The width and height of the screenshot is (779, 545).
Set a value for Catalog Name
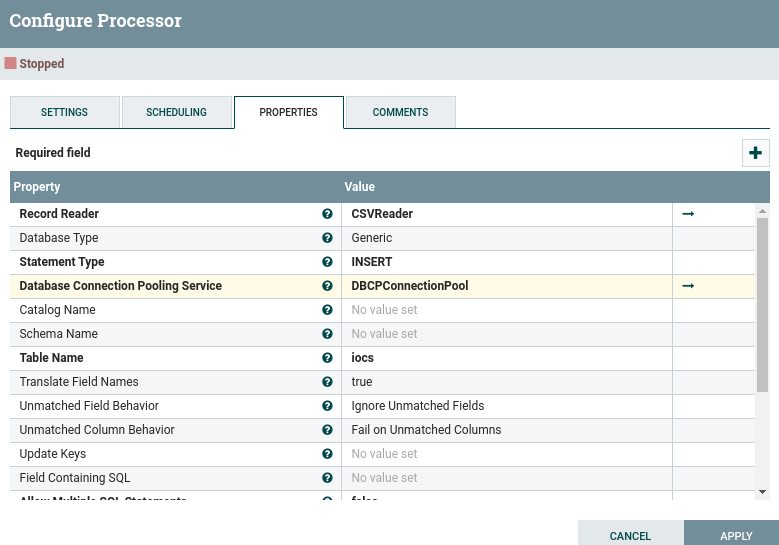507,310
